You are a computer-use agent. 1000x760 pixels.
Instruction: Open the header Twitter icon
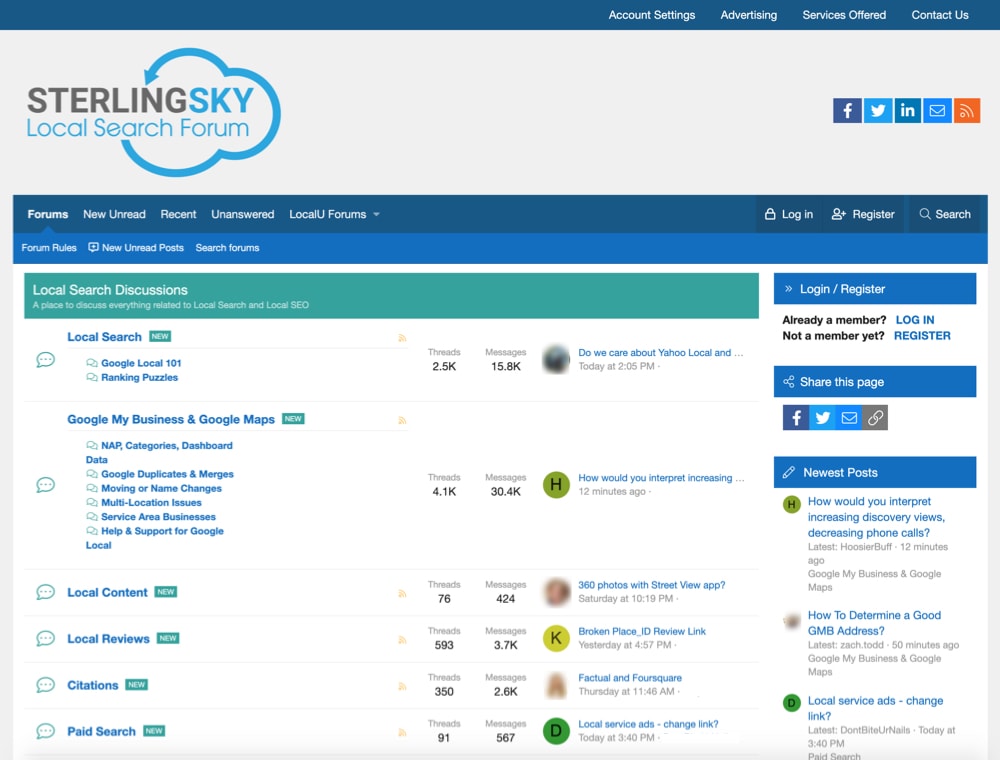(878, 111)
